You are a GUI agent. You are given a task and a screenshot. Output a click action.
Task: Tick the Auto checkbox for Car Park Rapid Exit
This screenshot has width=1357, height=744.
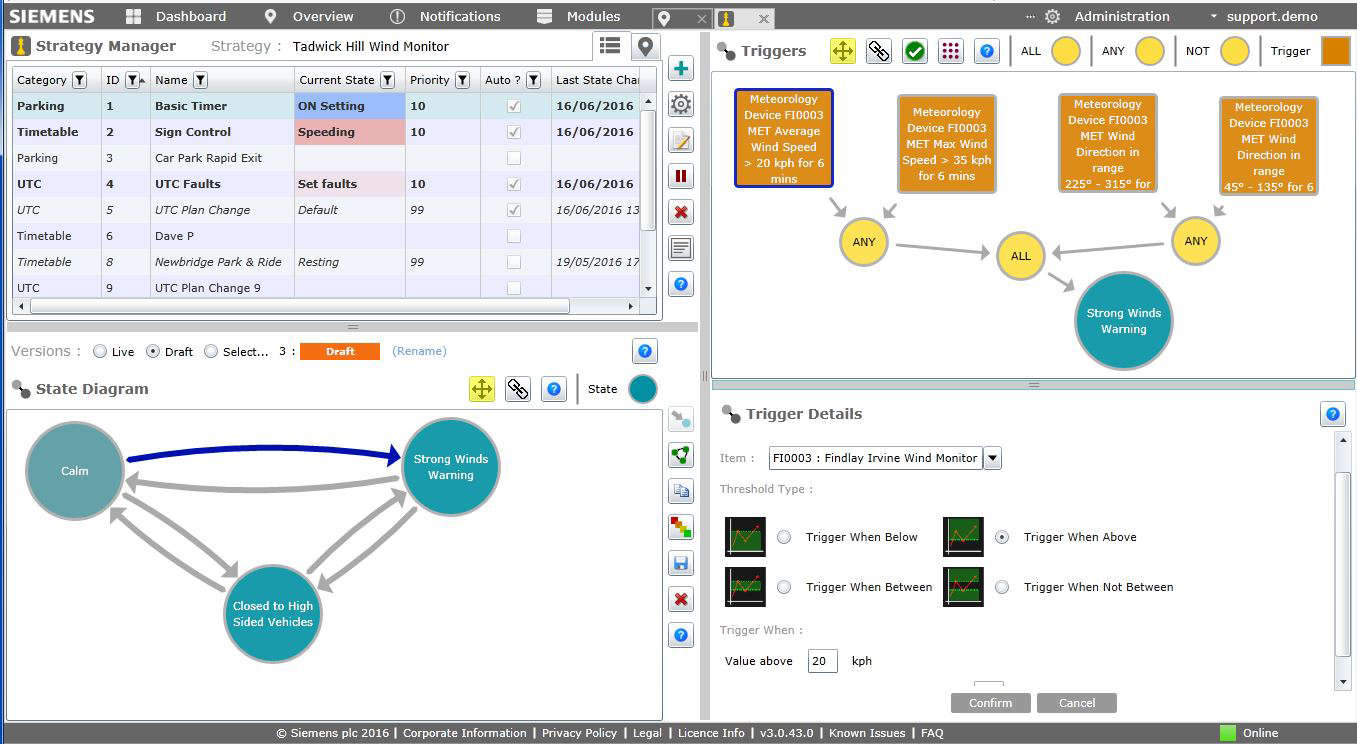click(514, 158)
